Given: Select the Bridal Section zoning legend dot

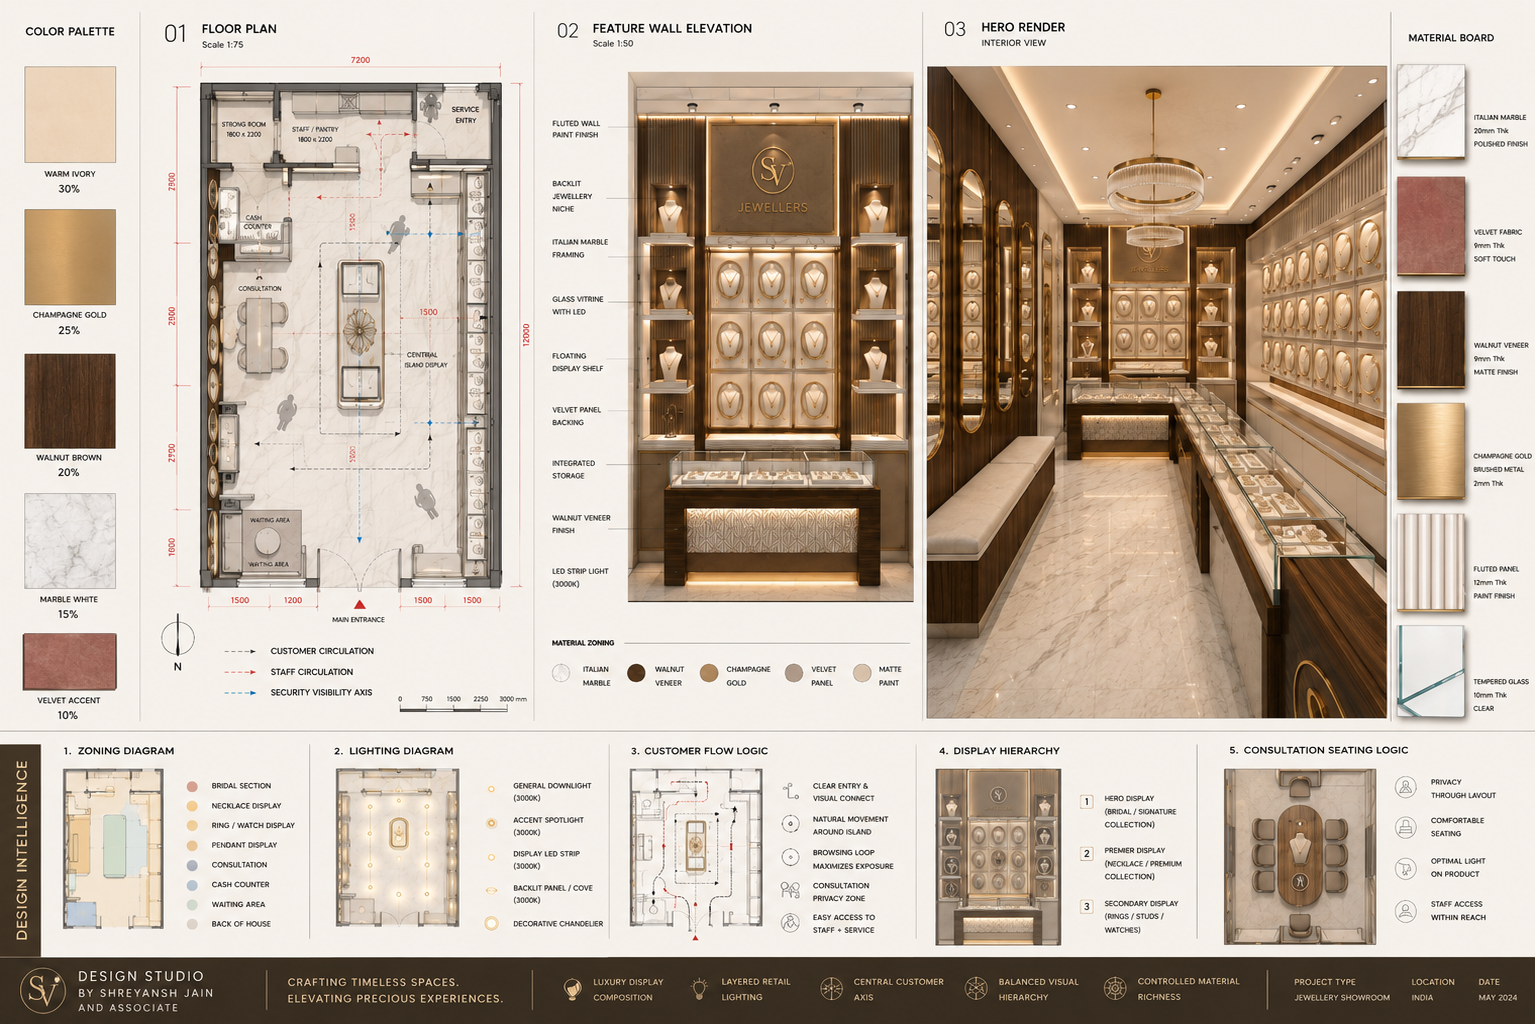Looking at the screenshot, I should point(192,786).
